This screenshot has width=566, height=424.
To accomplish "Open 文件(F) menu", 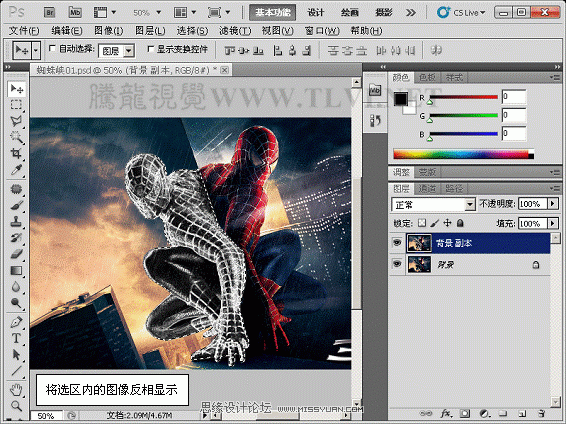I will point(24,31).
